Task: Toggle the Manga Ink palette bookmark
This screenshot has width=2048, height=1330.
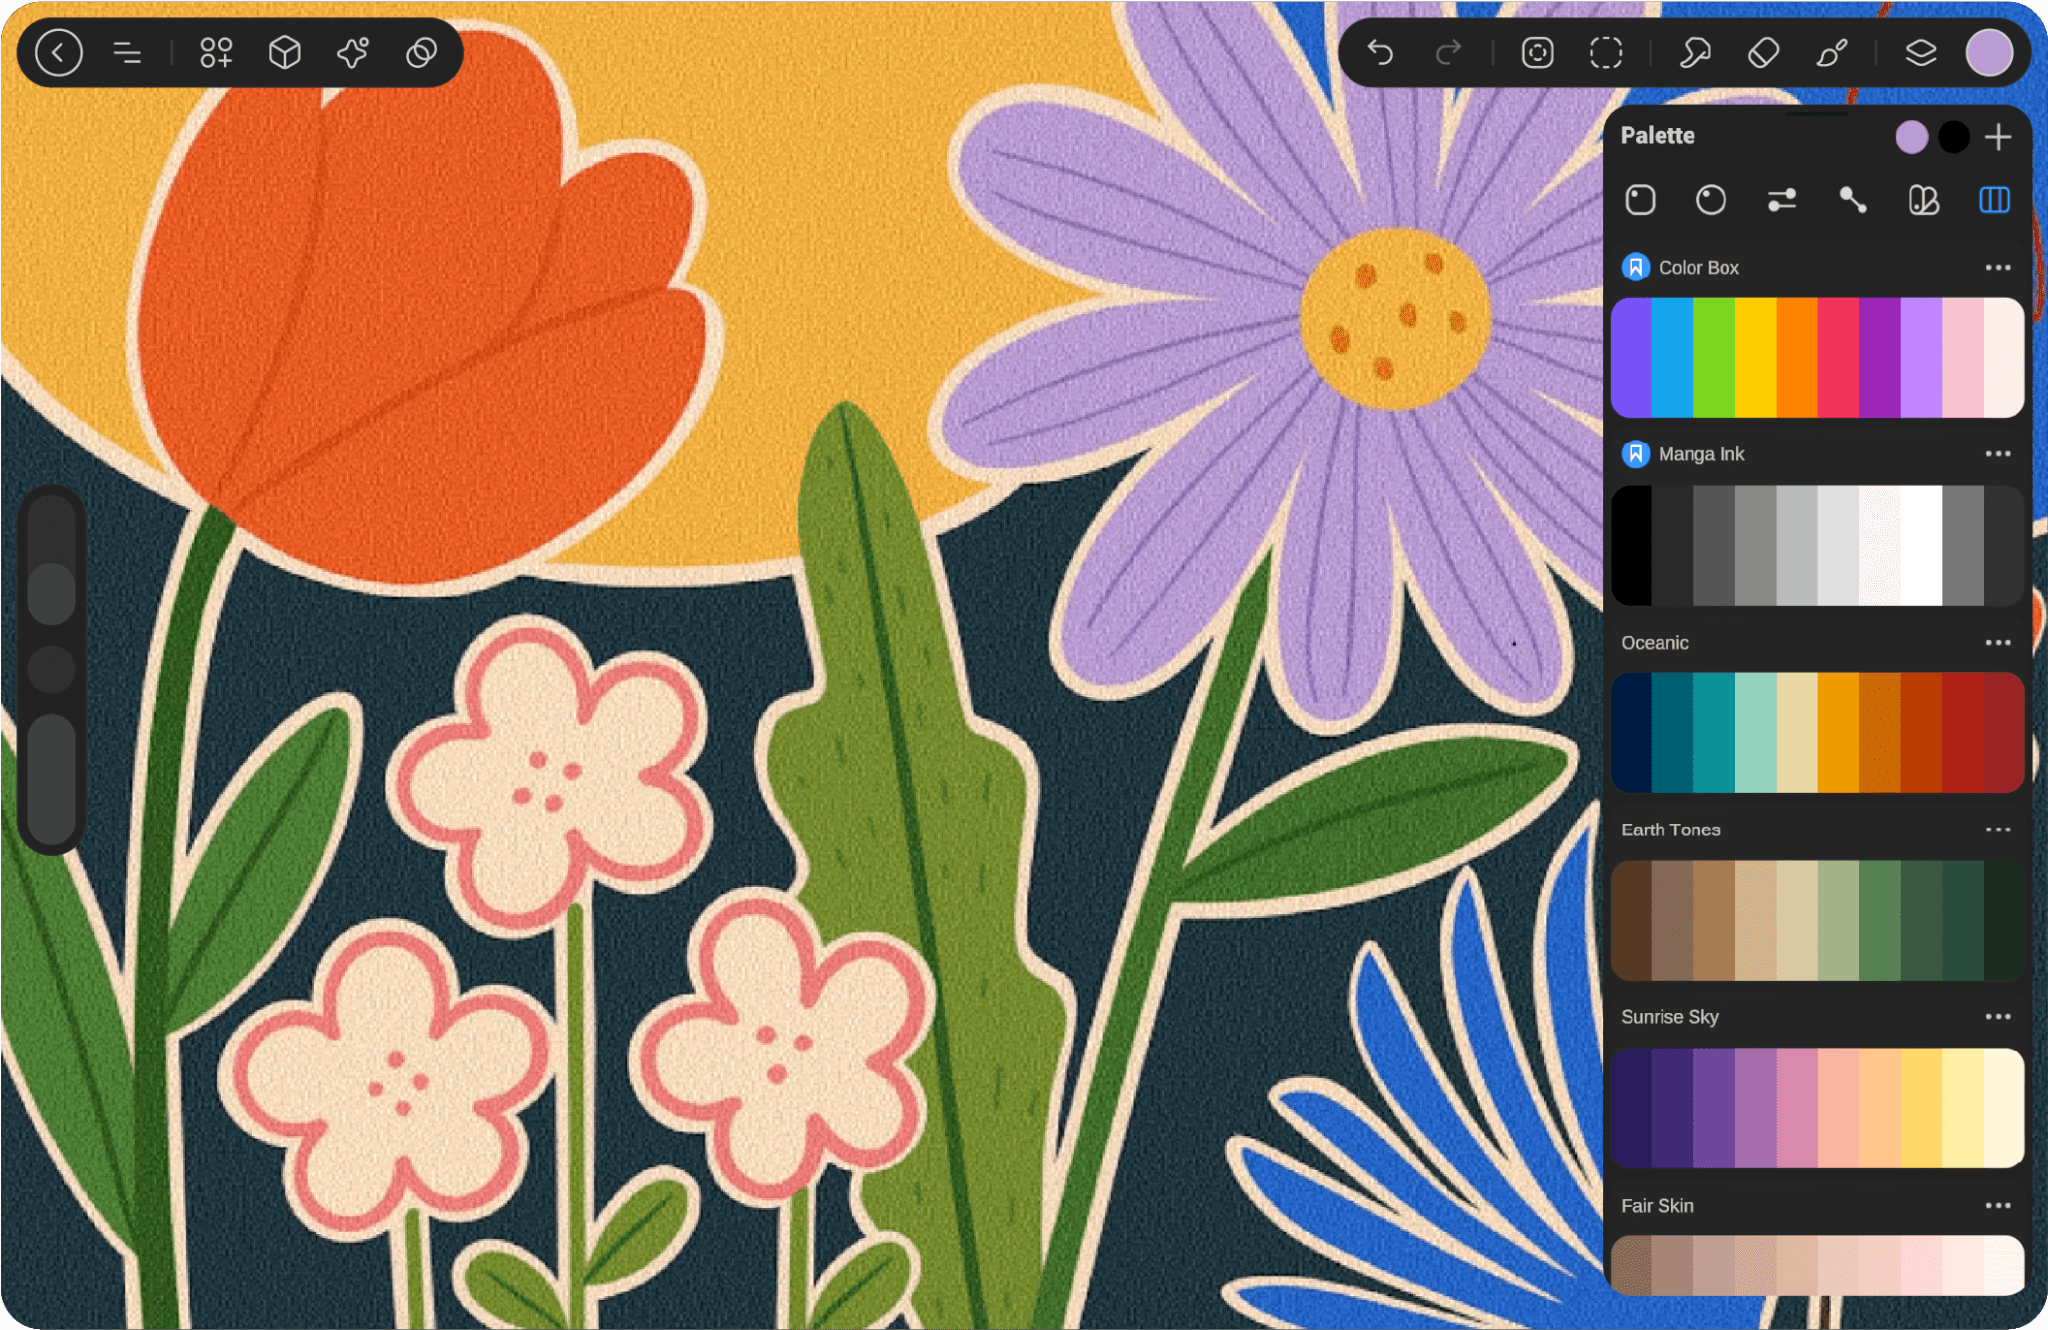Action: click(1634, 453)
